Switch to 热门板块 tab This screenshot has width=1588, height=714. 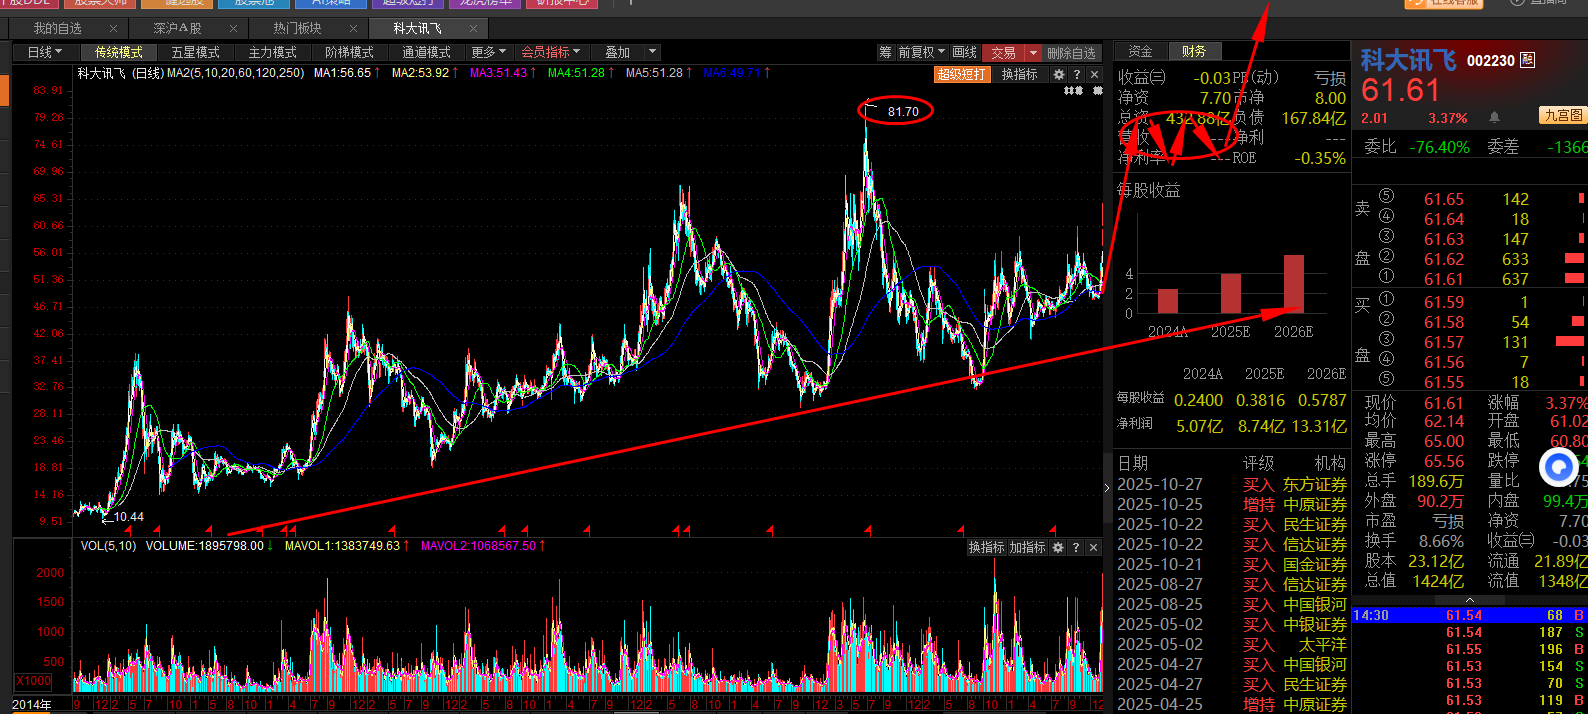[x=298, y=29]
